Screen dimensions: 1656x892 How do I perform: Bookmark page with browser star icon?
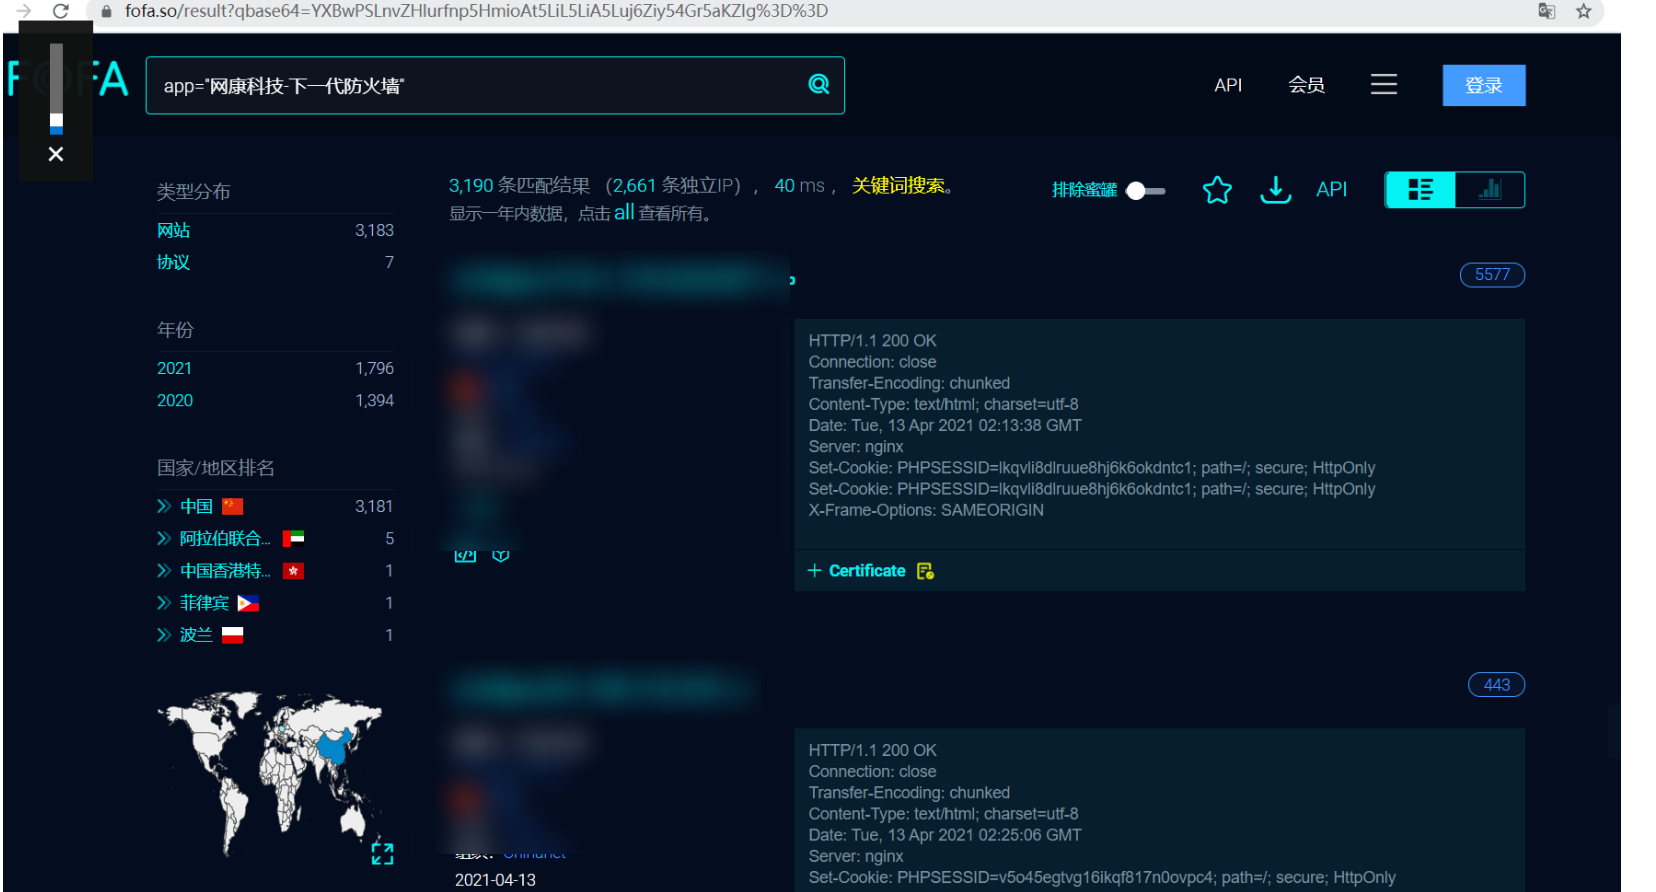[x=1584, y=11]
